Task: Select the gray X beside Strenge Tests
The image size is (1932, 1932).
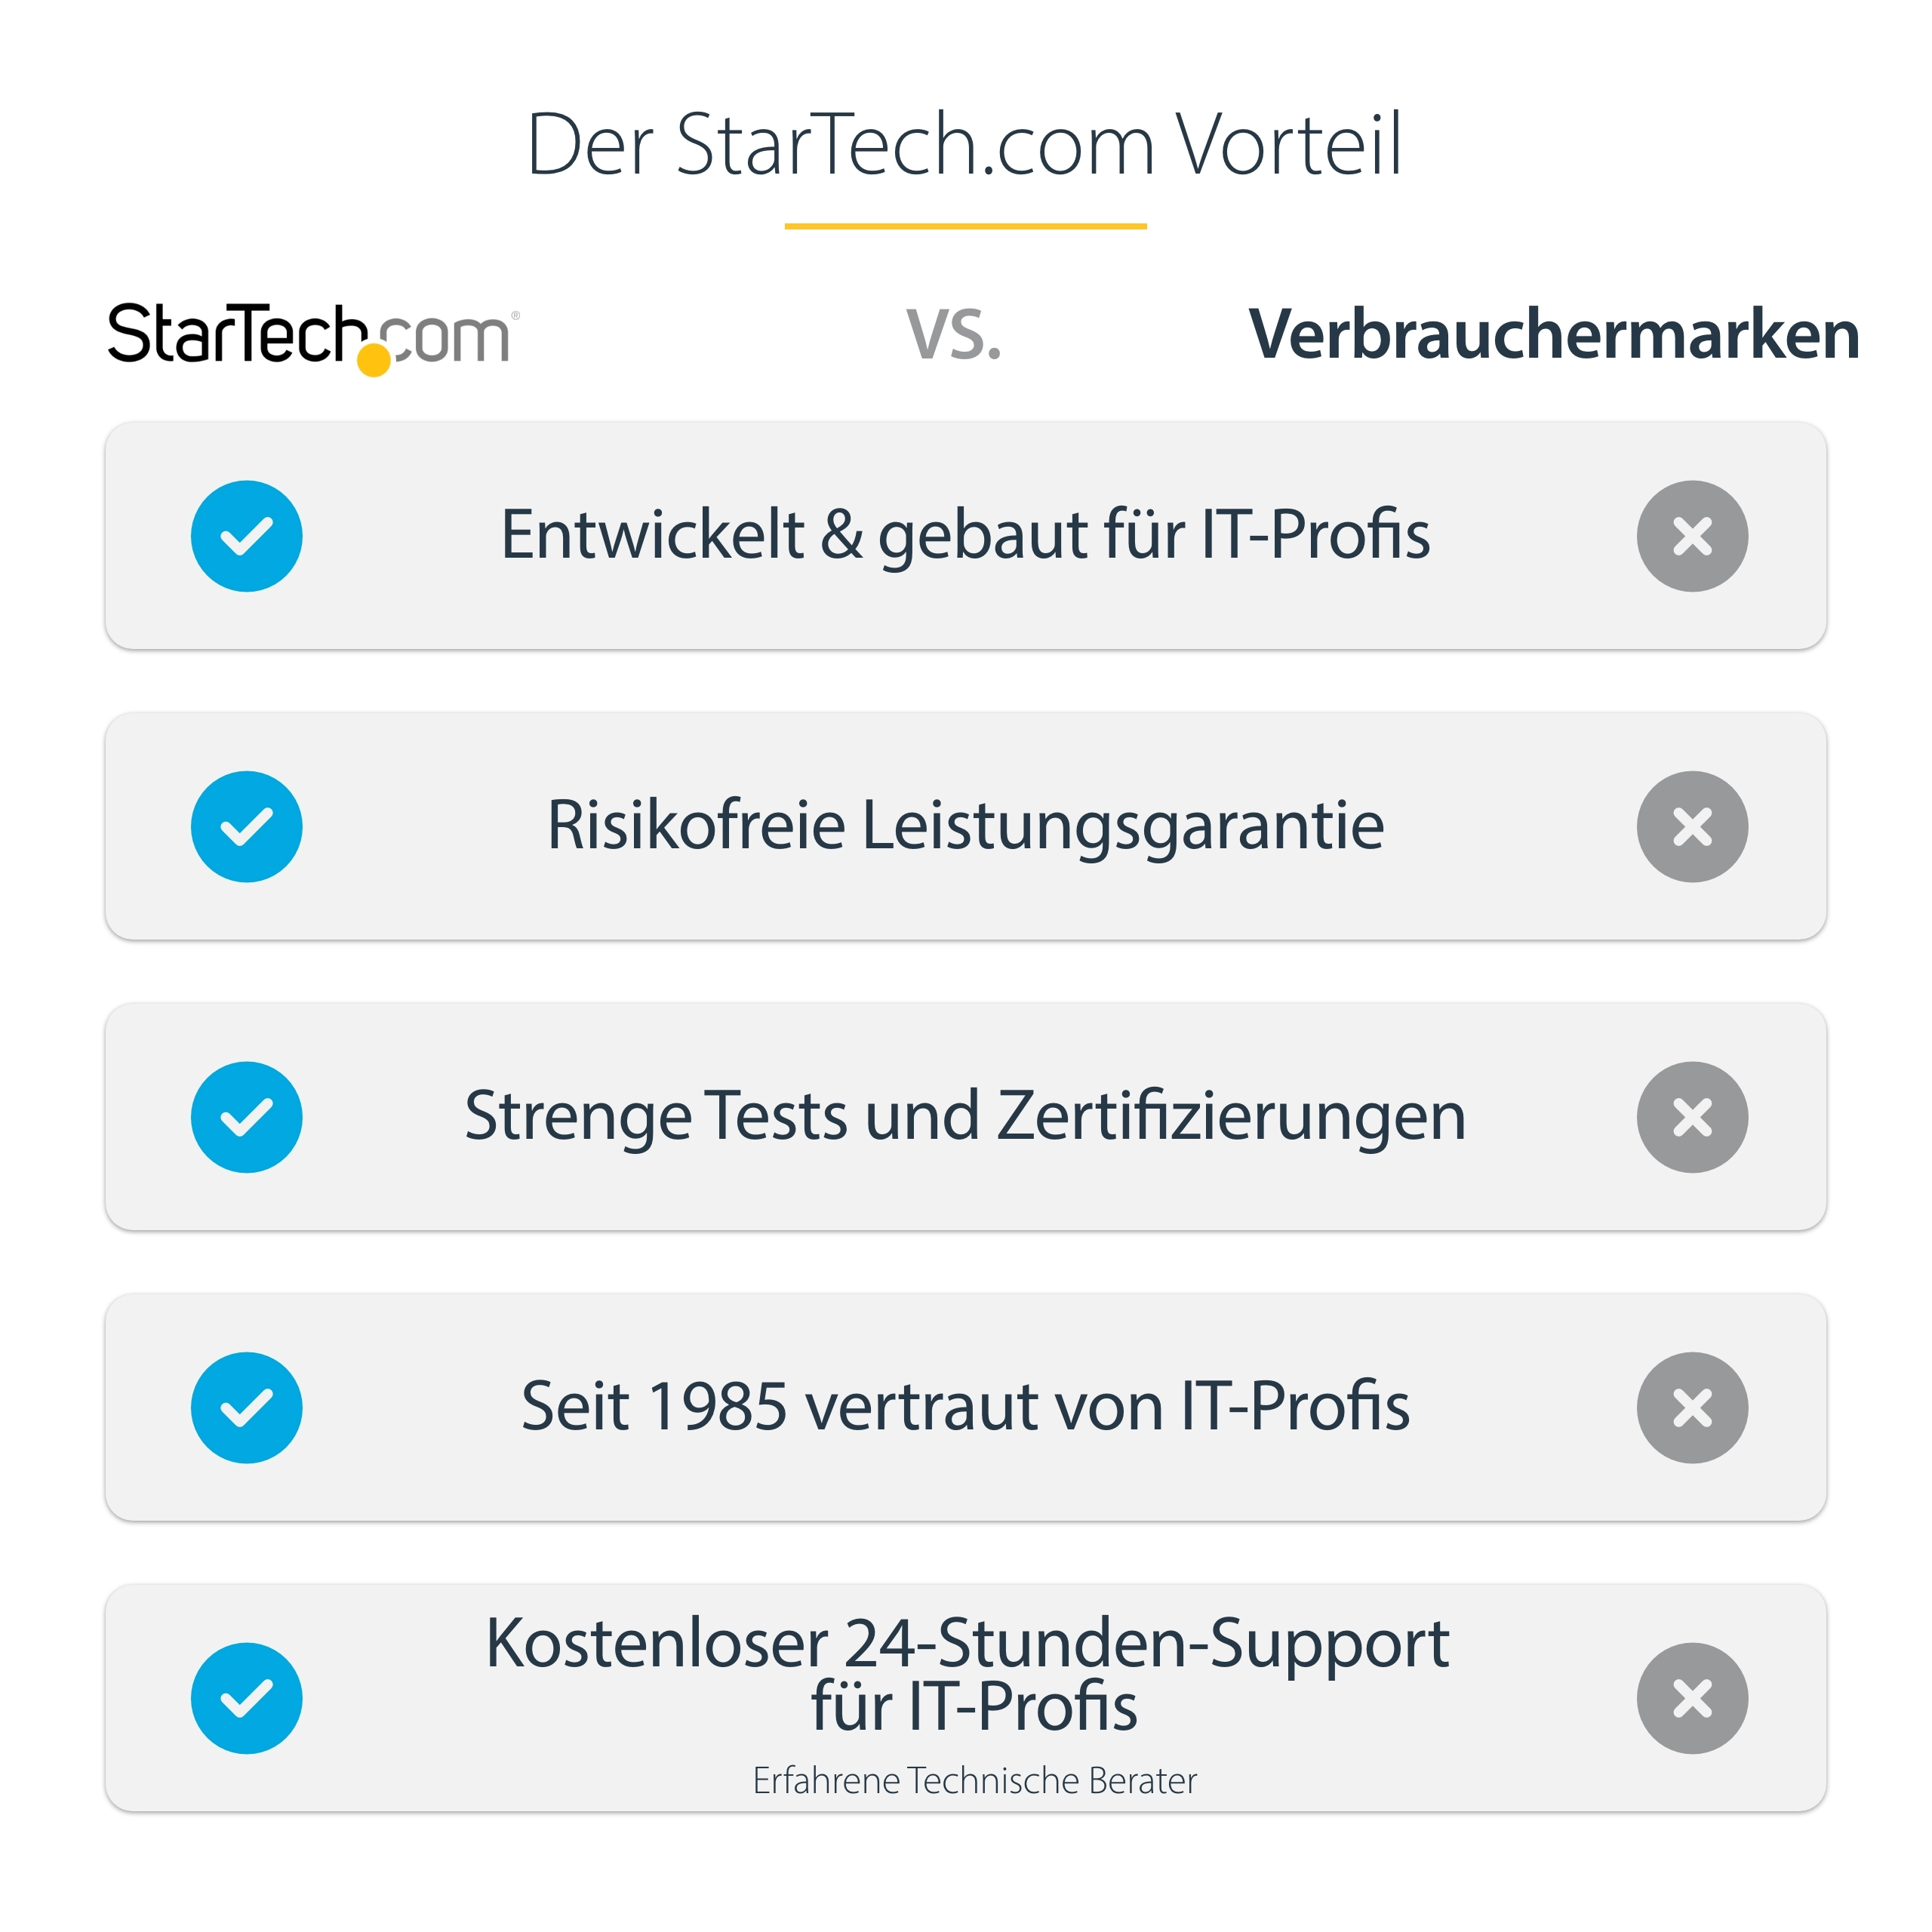Action: click(x=1692, y=1117)
